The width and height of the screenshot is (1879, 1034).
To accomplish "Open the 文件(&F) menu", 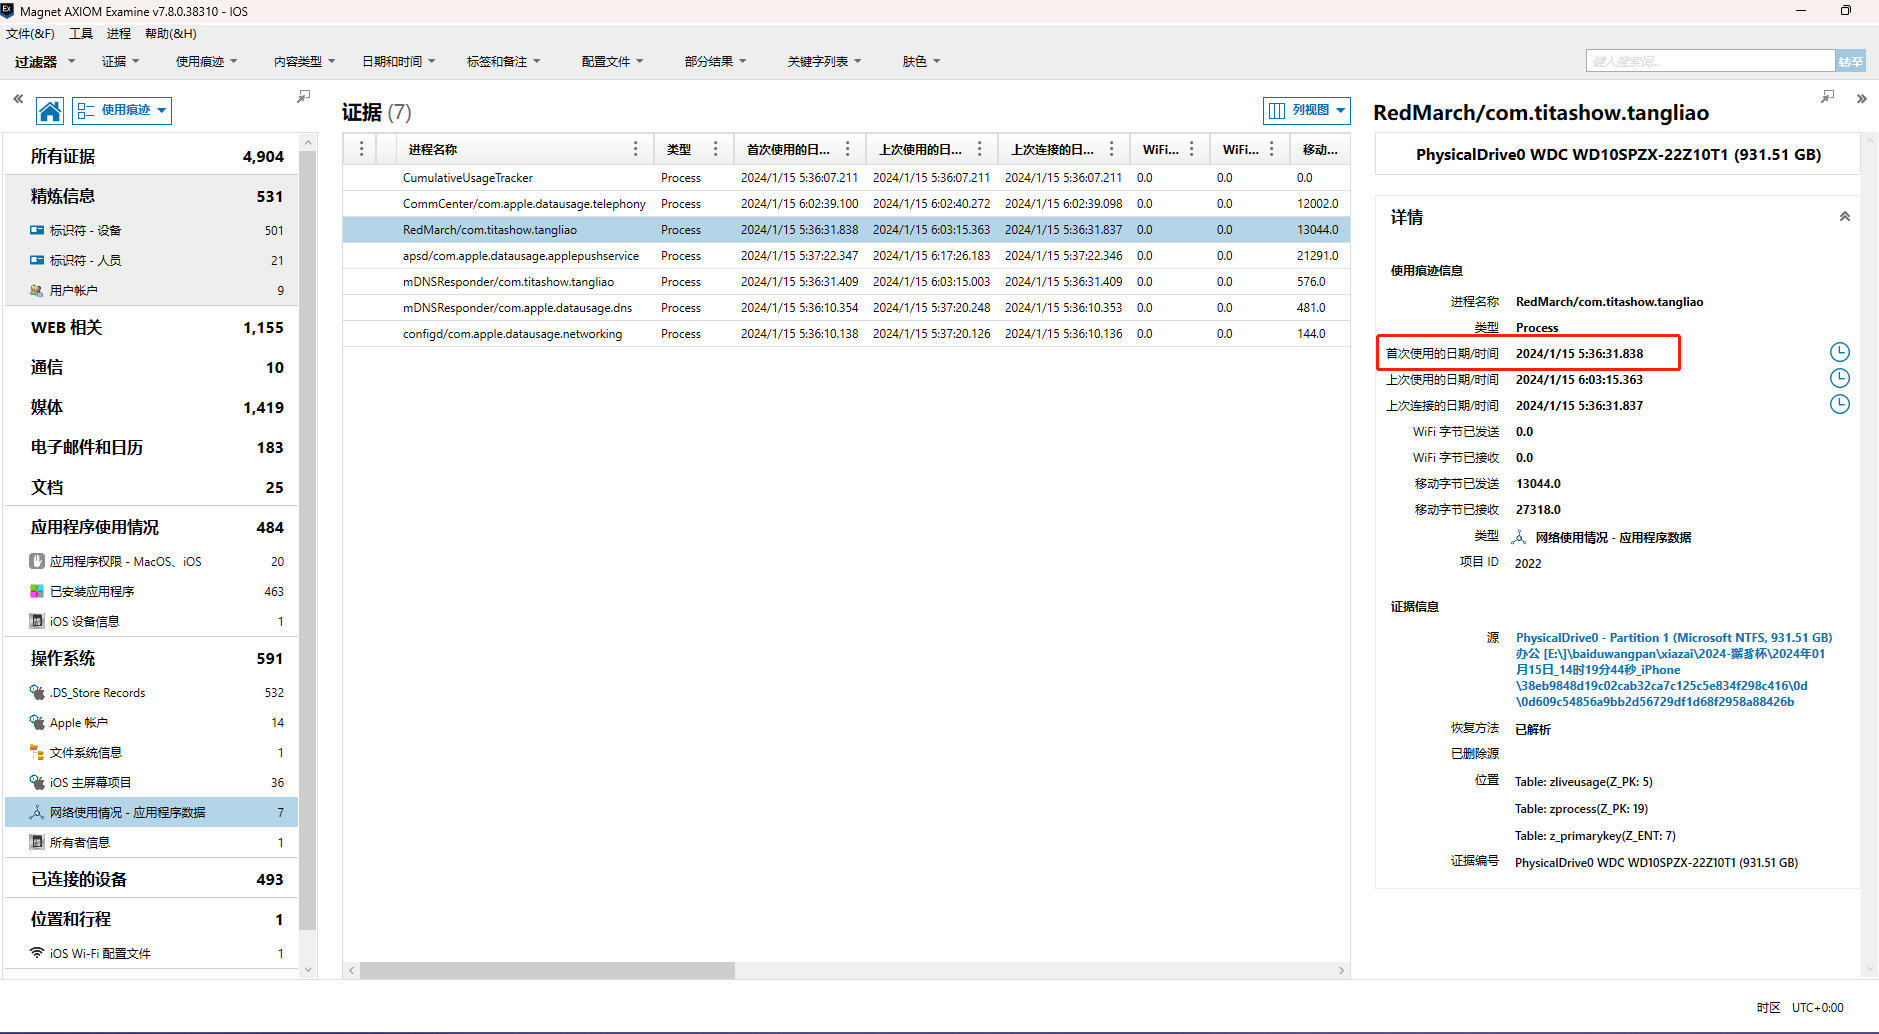I will (x=30, y=33).
